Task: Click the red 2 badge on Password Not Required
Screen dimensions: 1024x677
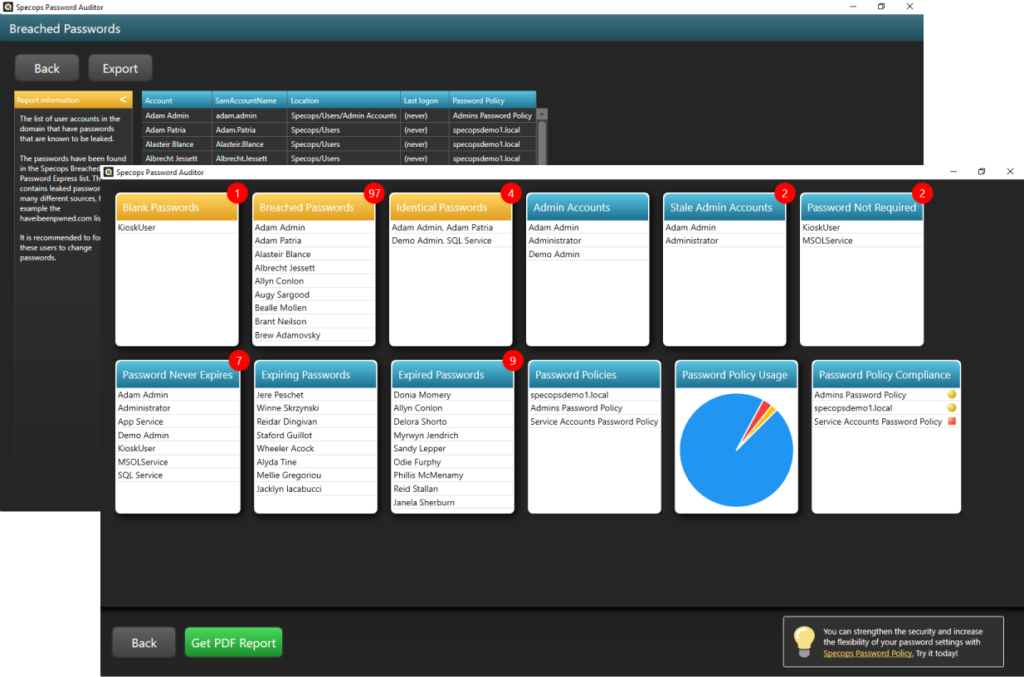Action: 922,193
